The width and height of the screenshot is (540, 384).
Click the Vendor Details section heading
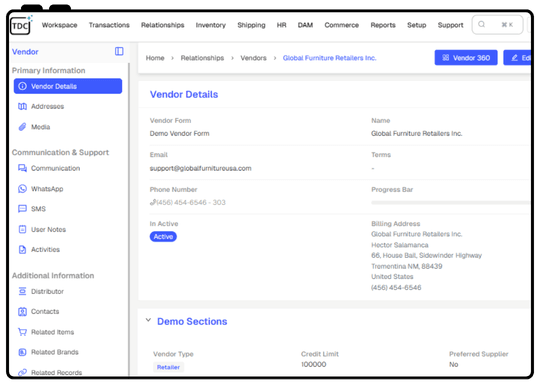pos(184,94)
